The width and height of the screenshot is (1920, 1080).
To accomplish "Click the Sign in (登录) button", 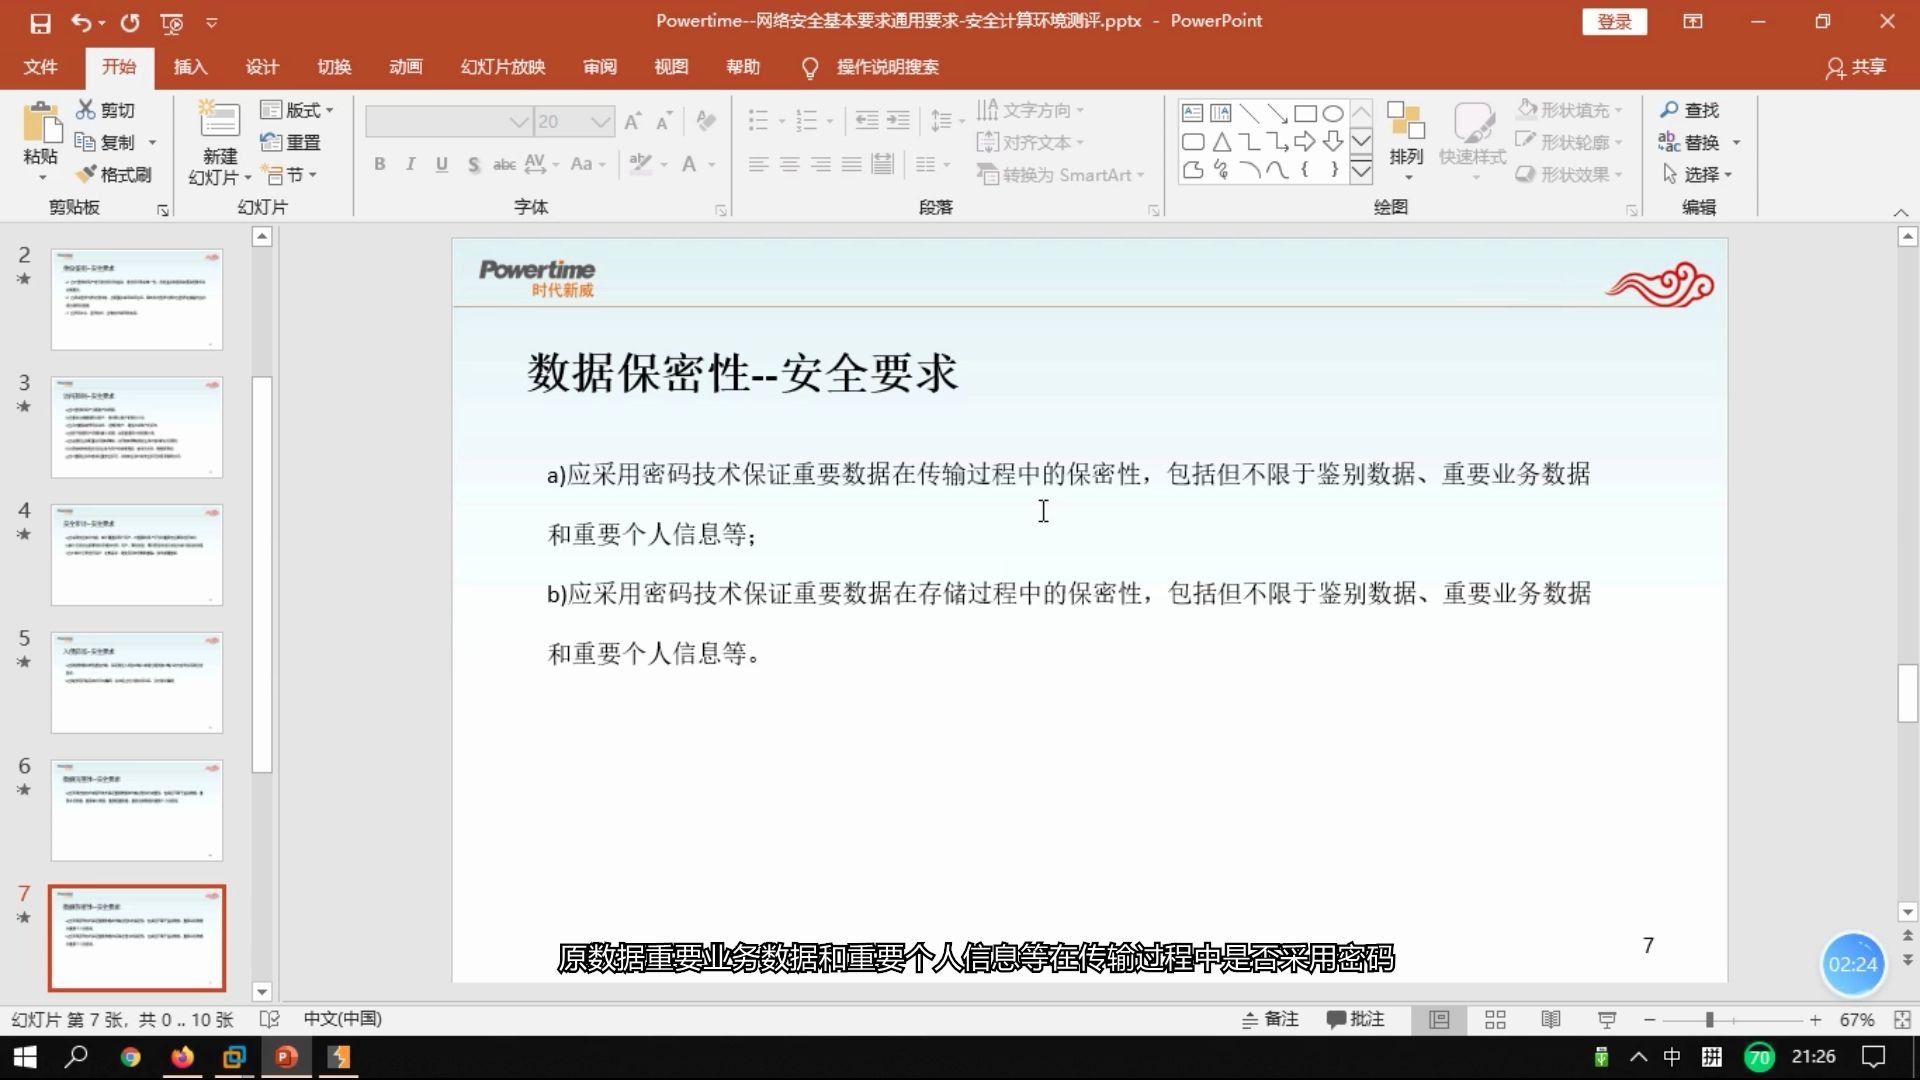I will [1613, 22].
